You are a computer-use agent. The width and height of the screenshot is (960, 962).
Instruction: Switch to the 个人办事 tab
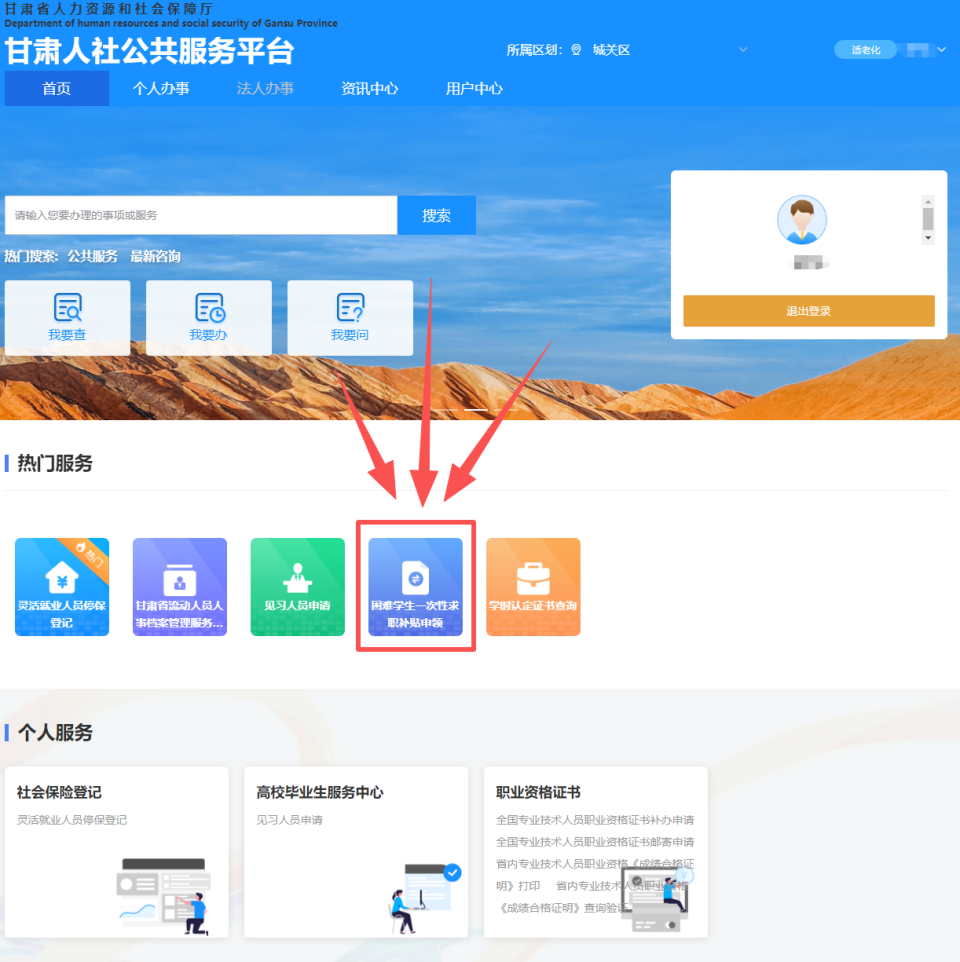coord(161,88)
